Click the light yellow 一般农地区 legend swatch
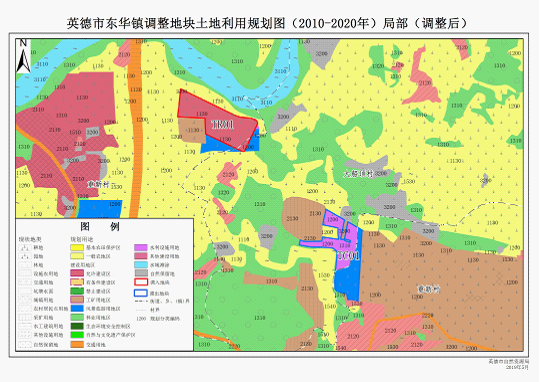This screenshot has width=540, height=382. (x=77, y=256)
